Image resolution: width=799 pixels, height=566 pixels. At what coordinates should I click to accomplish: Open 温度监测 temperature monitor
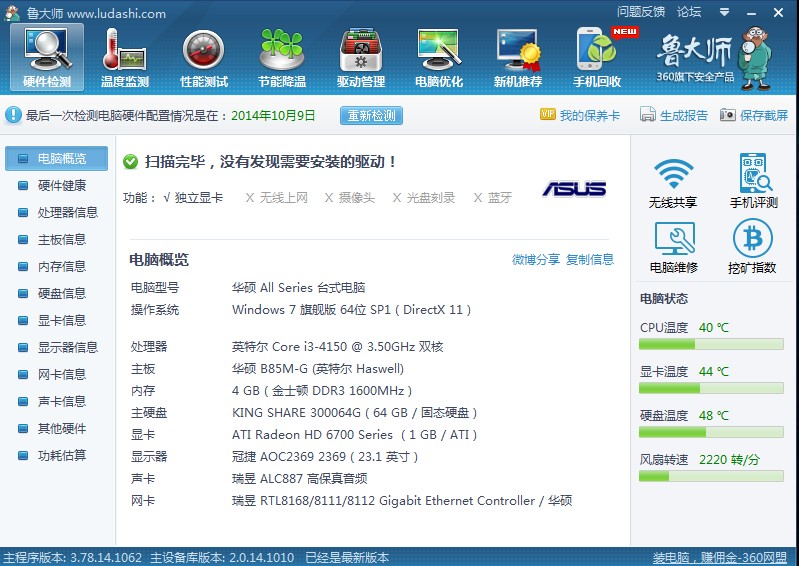click(x=125, y=57)
